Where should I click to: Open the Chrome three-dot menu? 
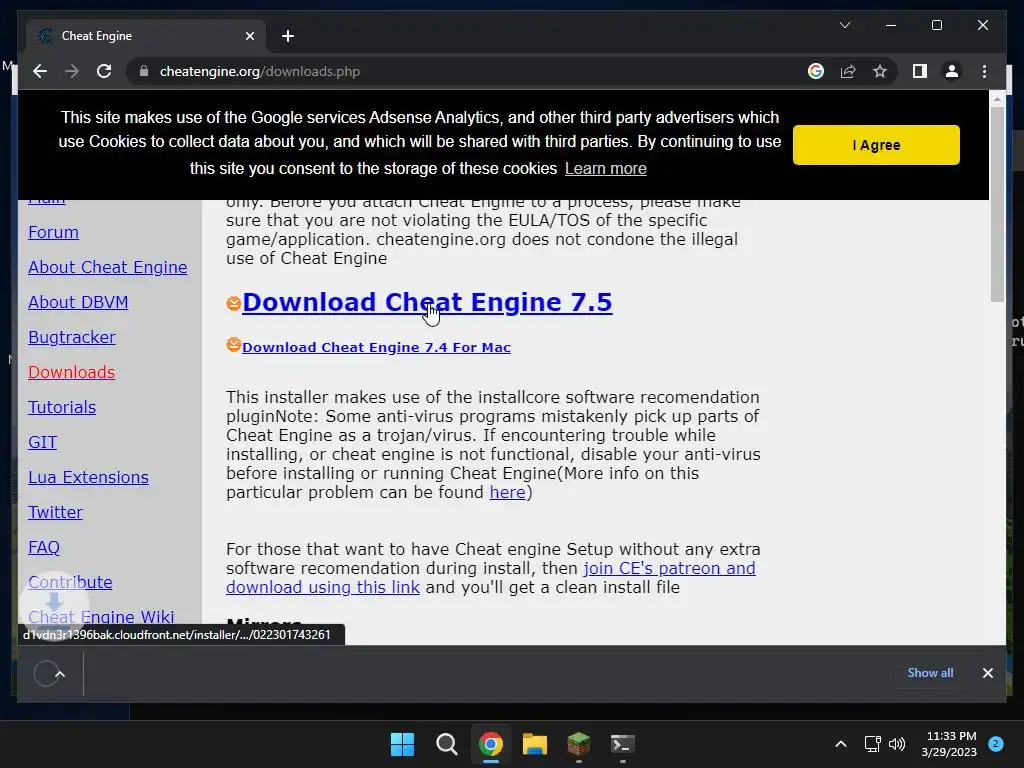984,71
